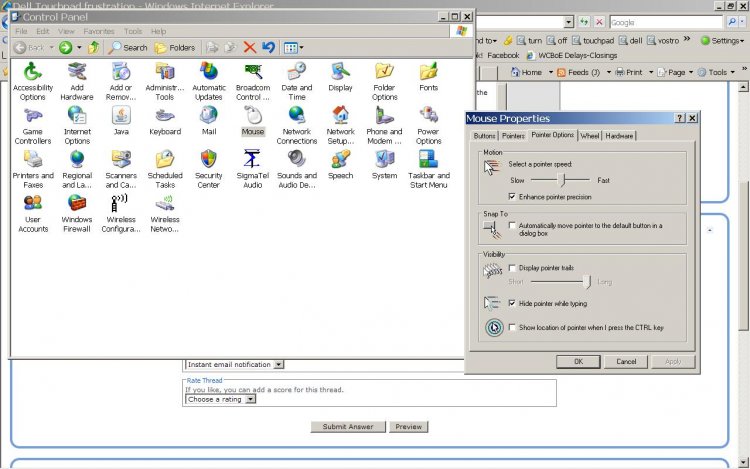Open the Favorites menu in Control Panel
750x469 pixels.
[x=99, y=31]
